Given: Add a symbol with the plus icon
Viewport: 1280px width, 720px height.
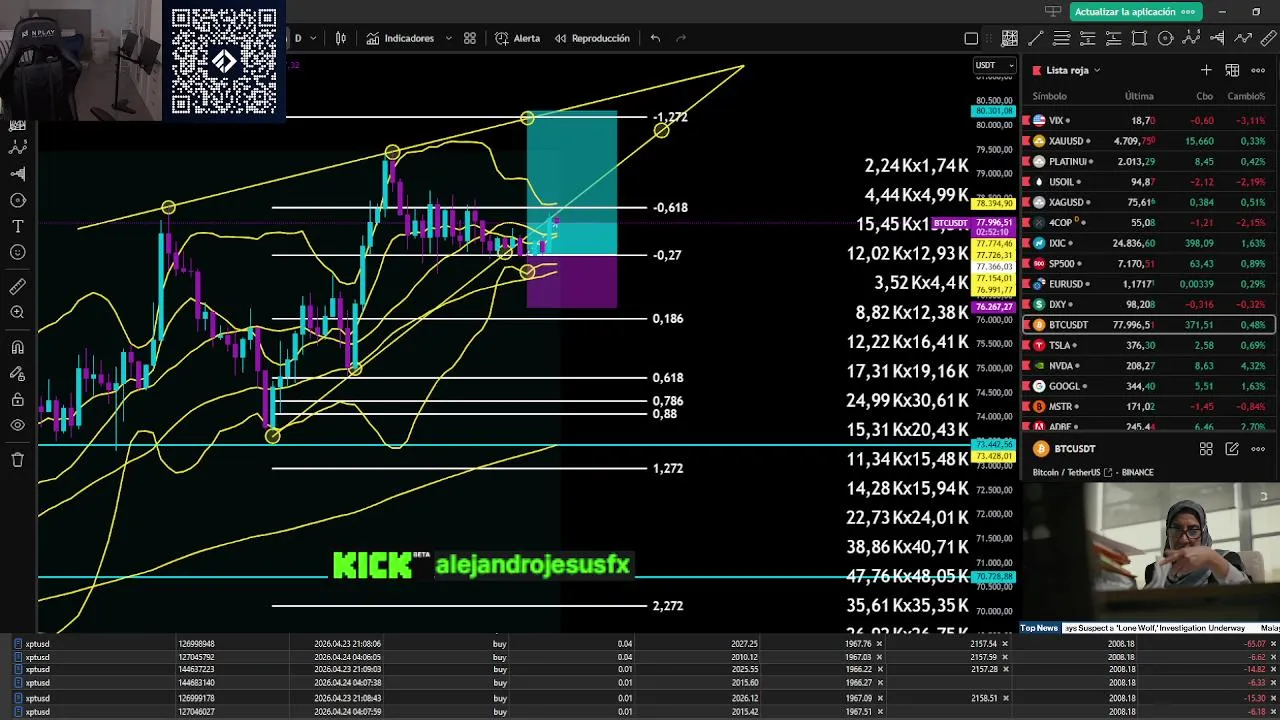Looking at the screenshot, I should tap(1206, 70).
